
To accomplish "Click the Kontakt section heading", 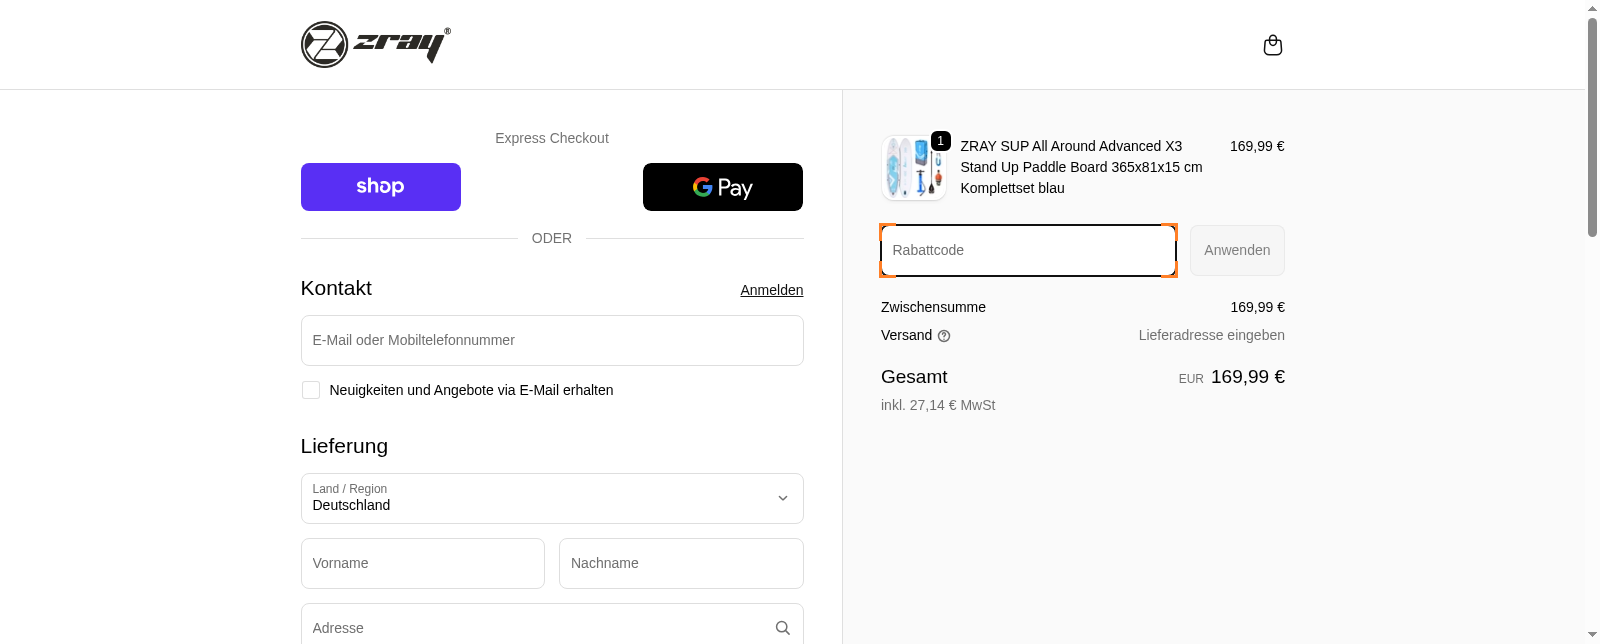I will 336,288.
